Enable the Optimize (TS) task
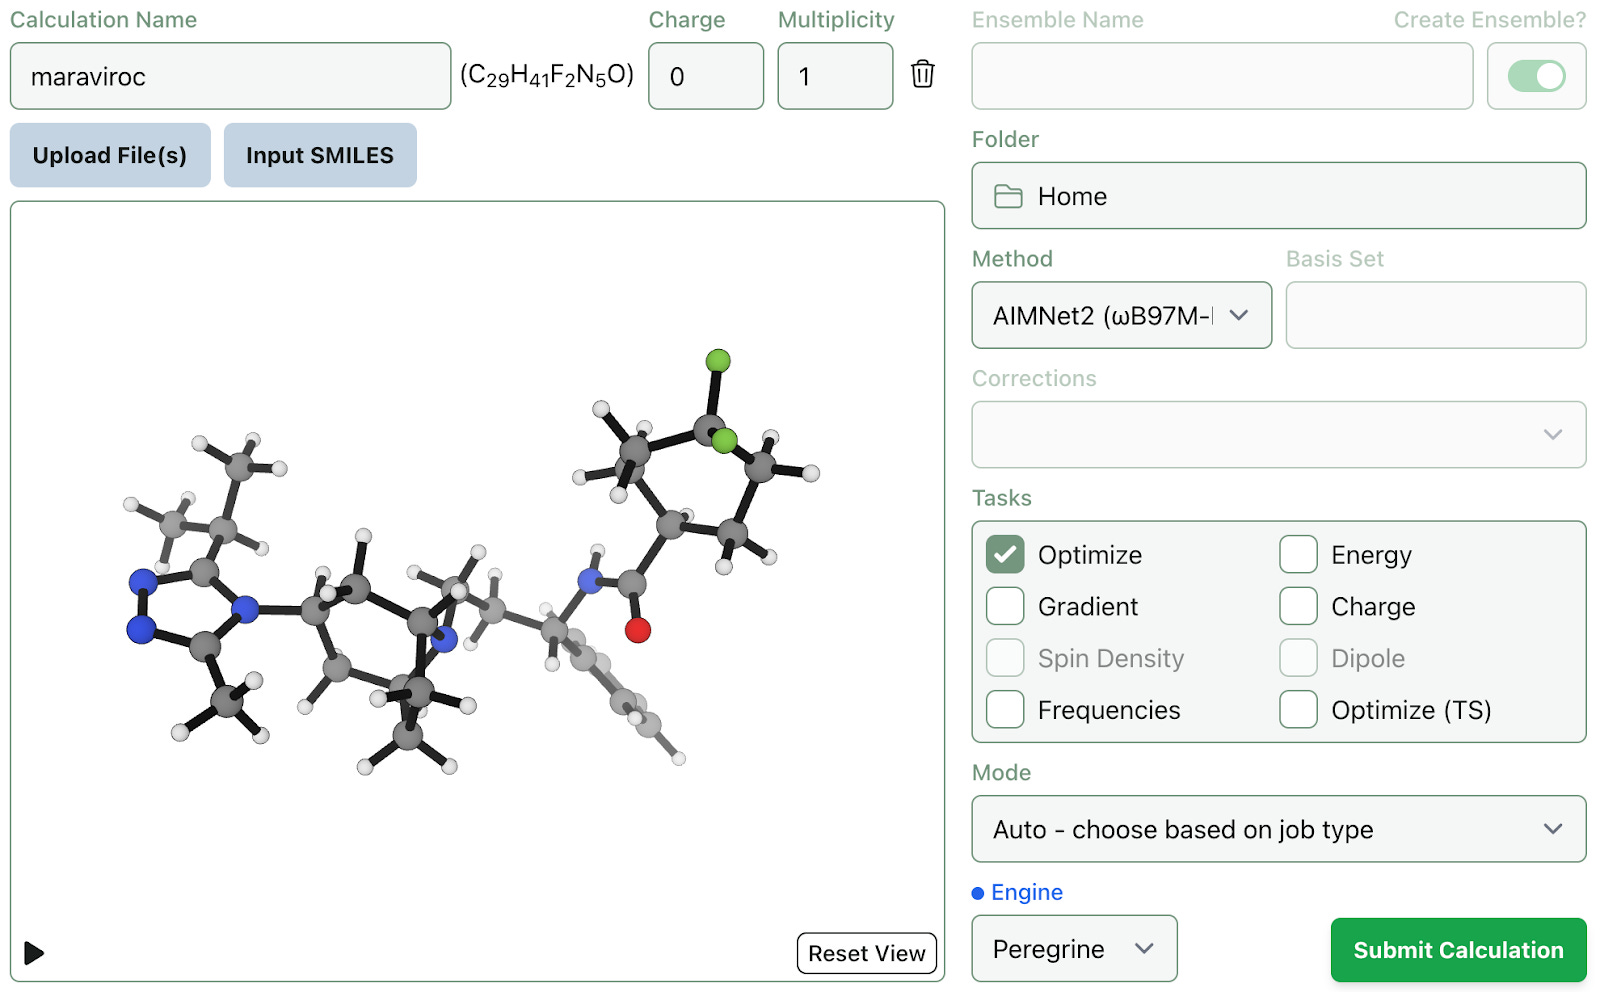Image resolution: width=1600 pixels, height=992 pixels. (1297, 709)
